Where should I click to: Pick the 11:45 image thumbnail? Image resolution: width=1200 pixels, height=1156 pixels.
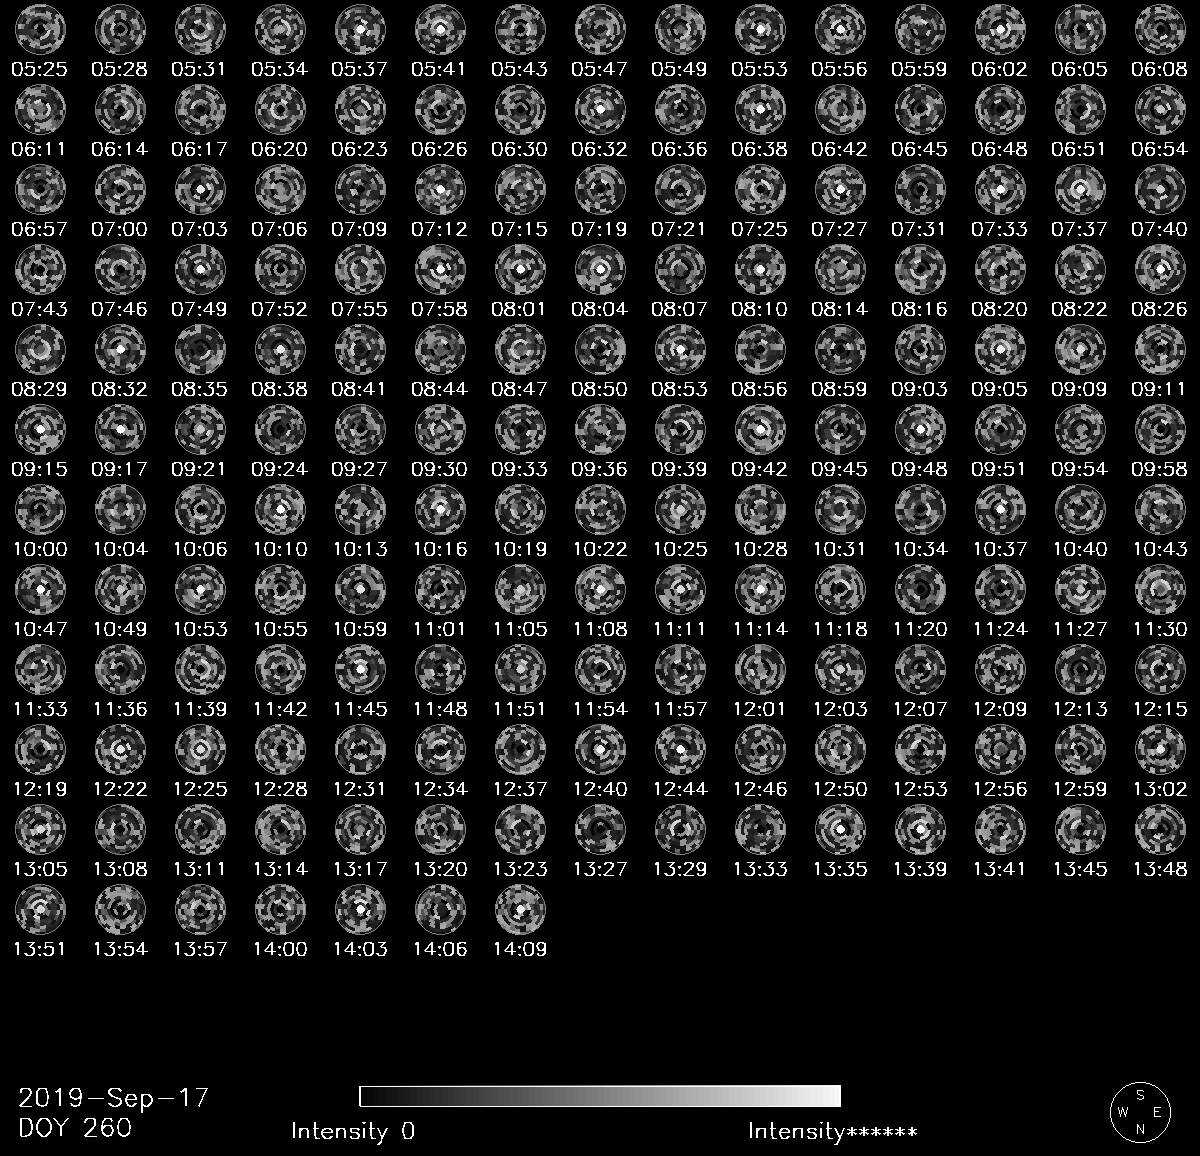360,670
